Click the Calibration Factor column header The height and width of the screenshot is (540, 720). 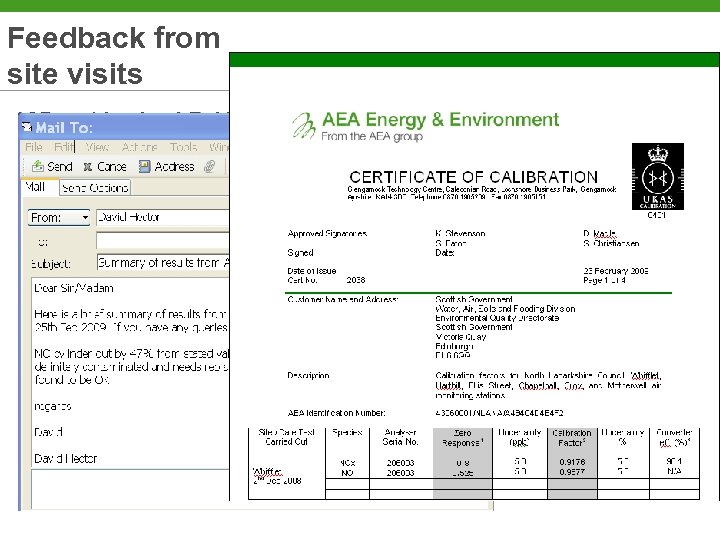coord(572,438)
